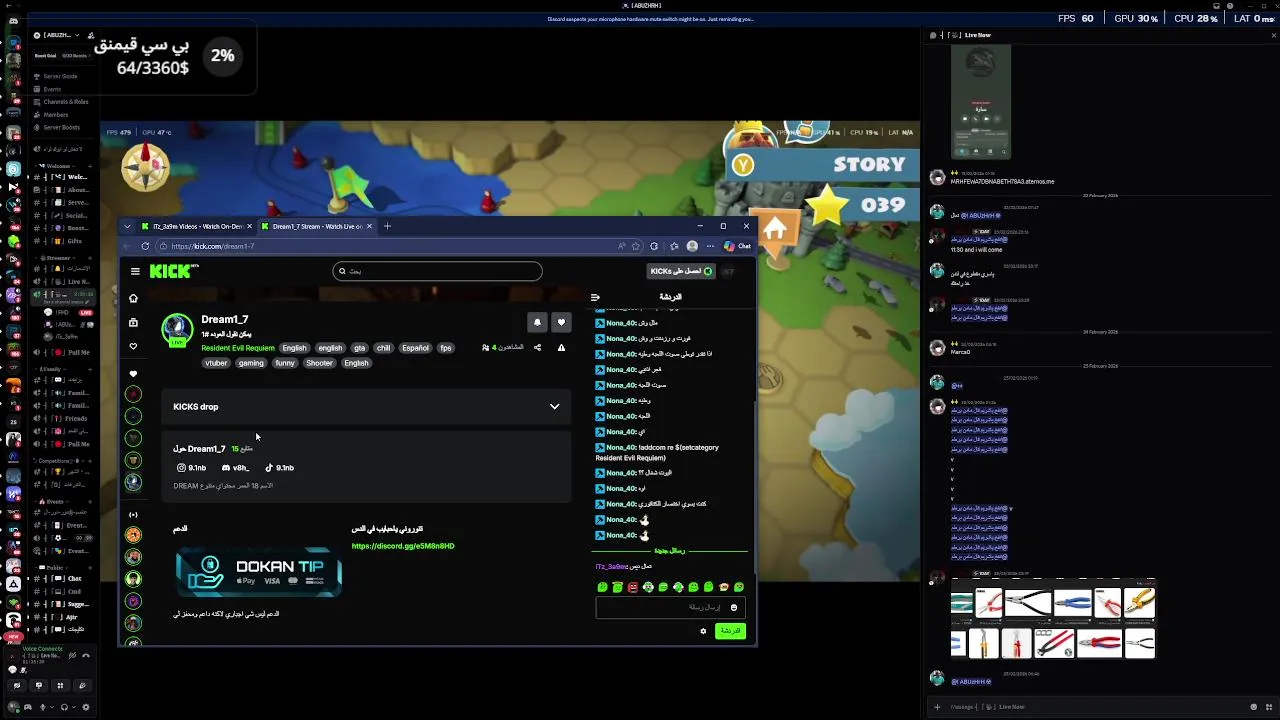
Task: Open the browser profile icon
Action: (692, 246)
